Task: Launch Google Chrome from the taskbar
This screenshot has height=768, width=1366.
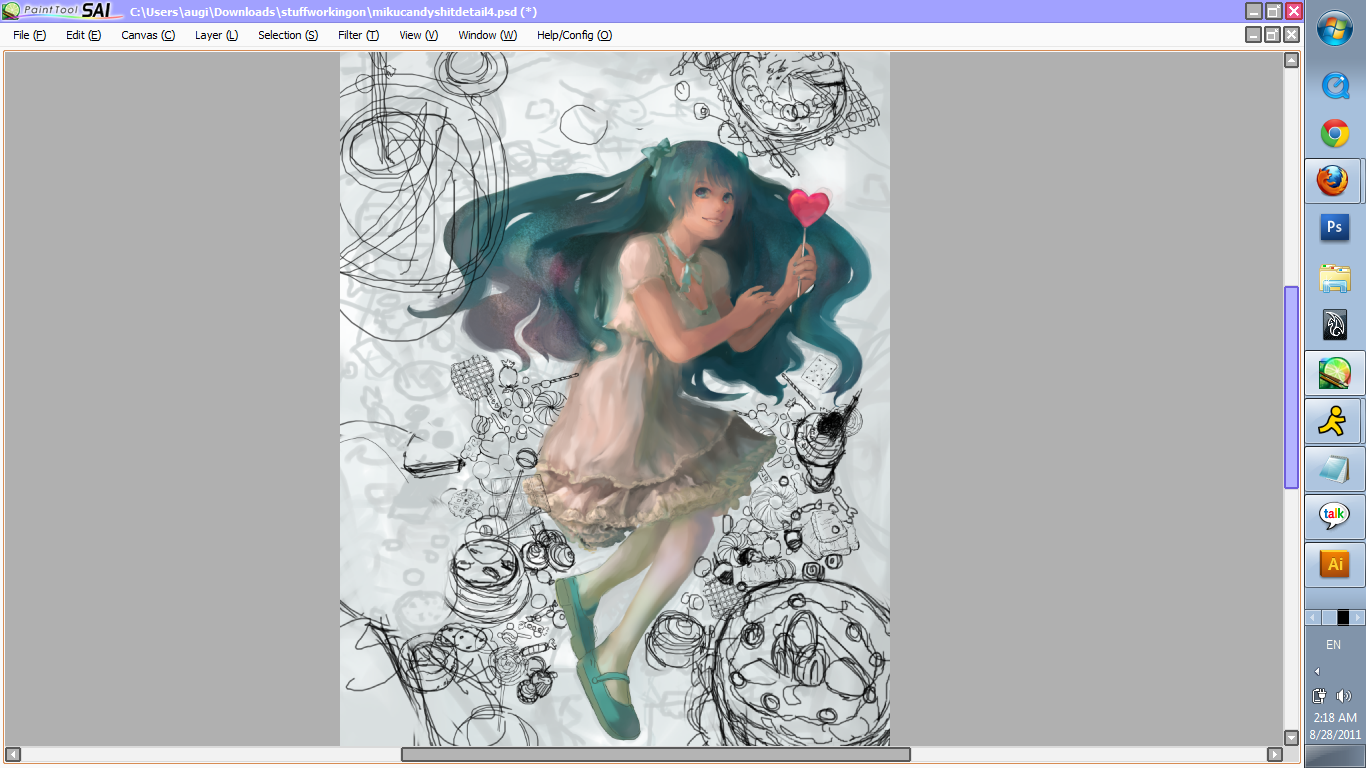Action: (1335, 133)
